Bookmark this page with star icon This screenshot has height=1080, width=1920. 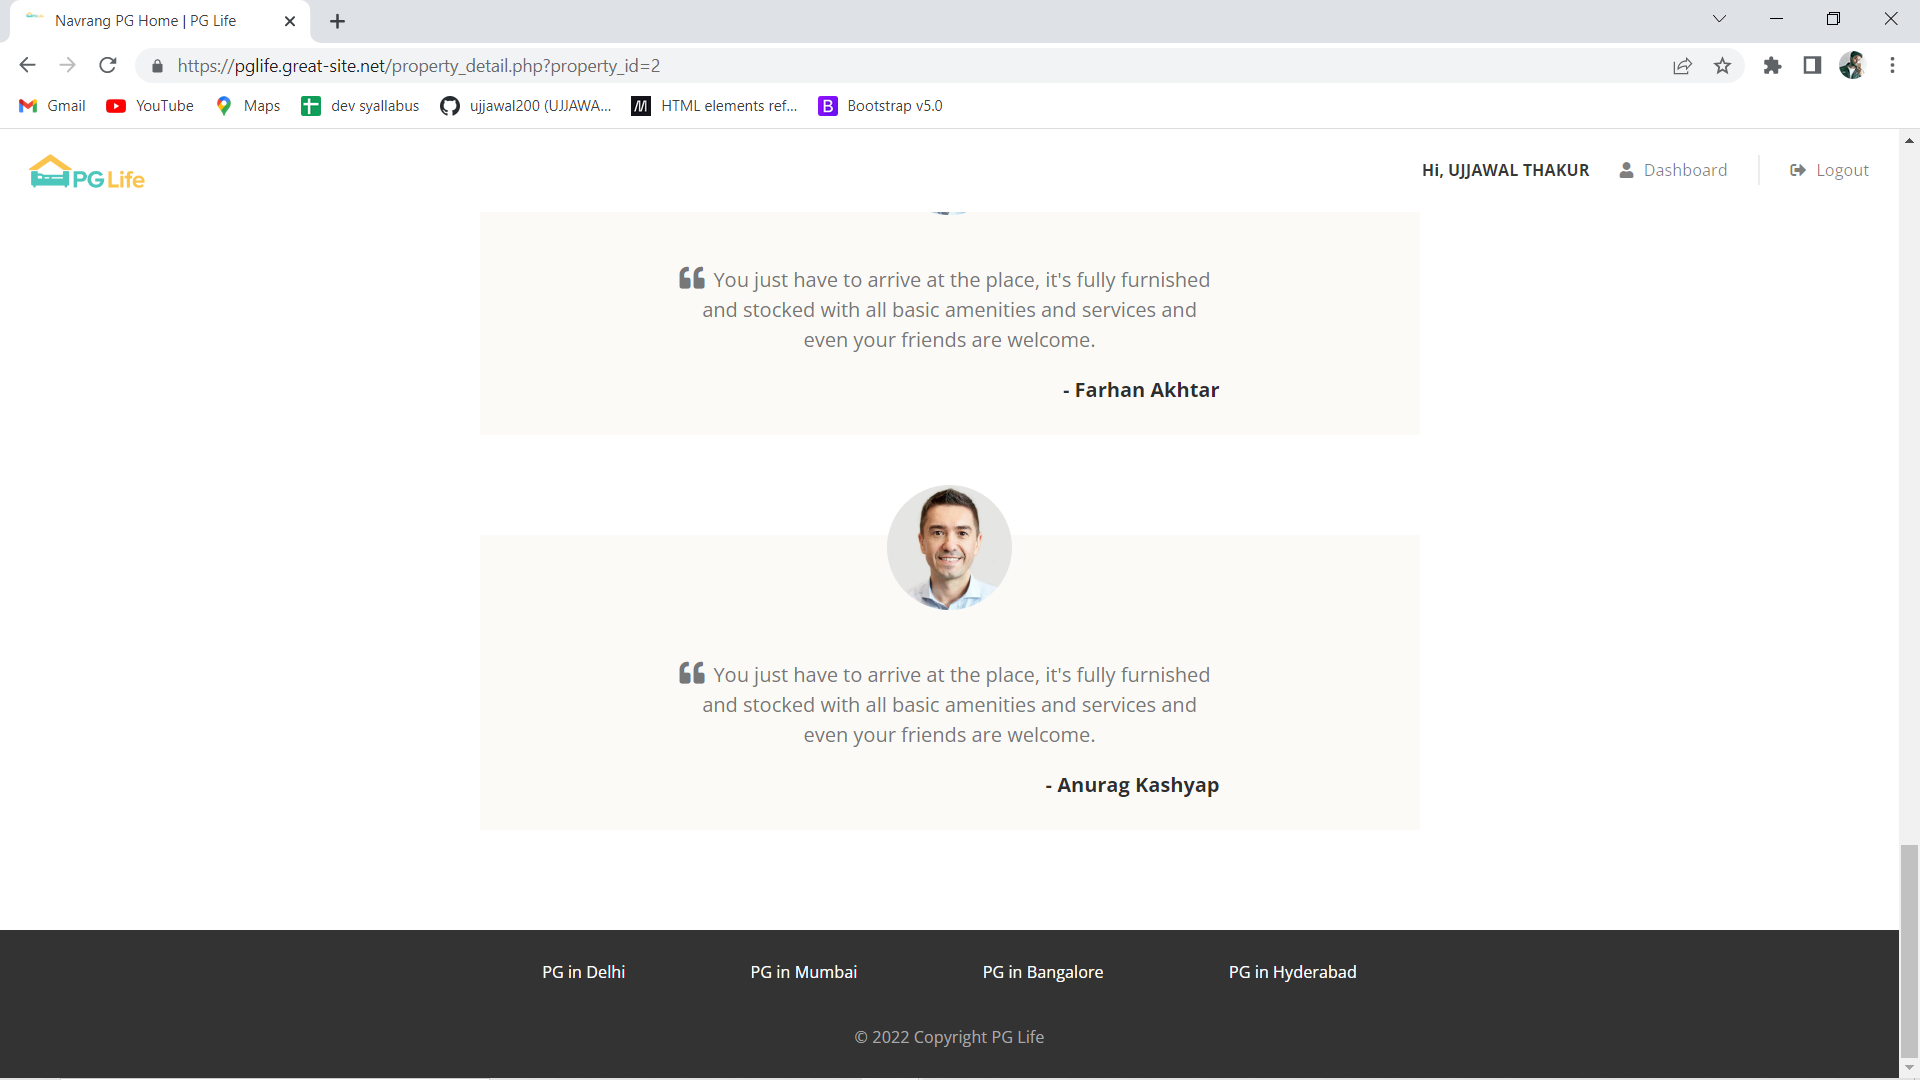click(1722, 66)
